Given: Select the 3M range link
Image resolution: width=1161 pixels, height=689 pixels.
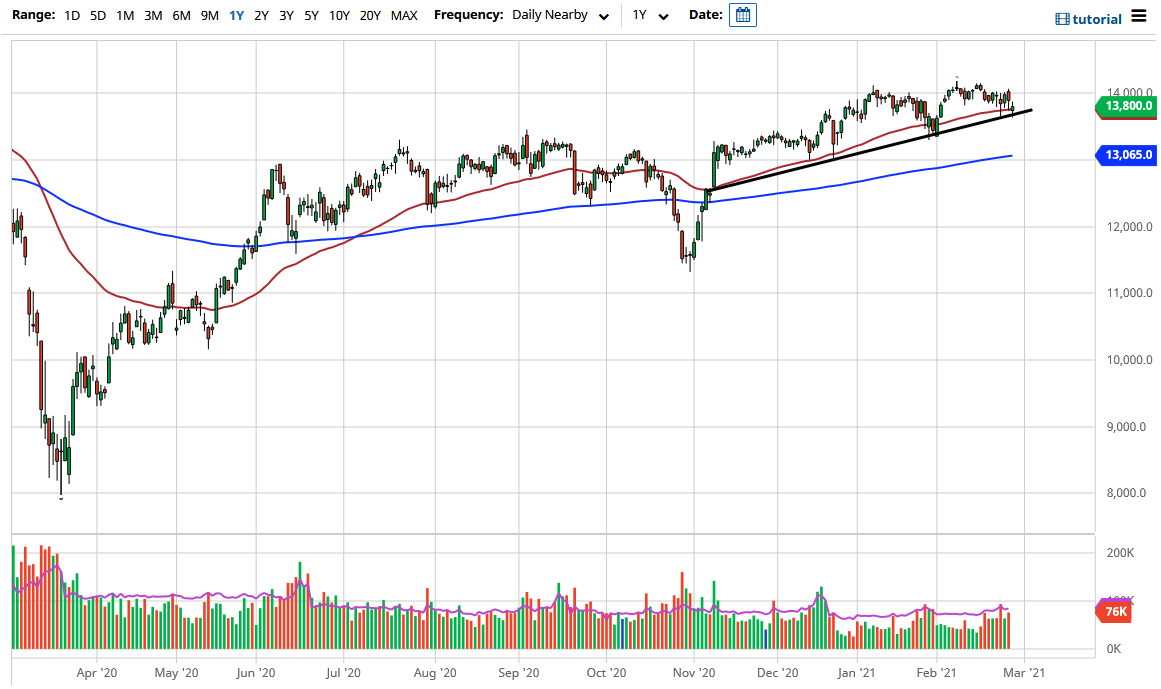Looking at the screenshot, I should (x=151, y=16).
